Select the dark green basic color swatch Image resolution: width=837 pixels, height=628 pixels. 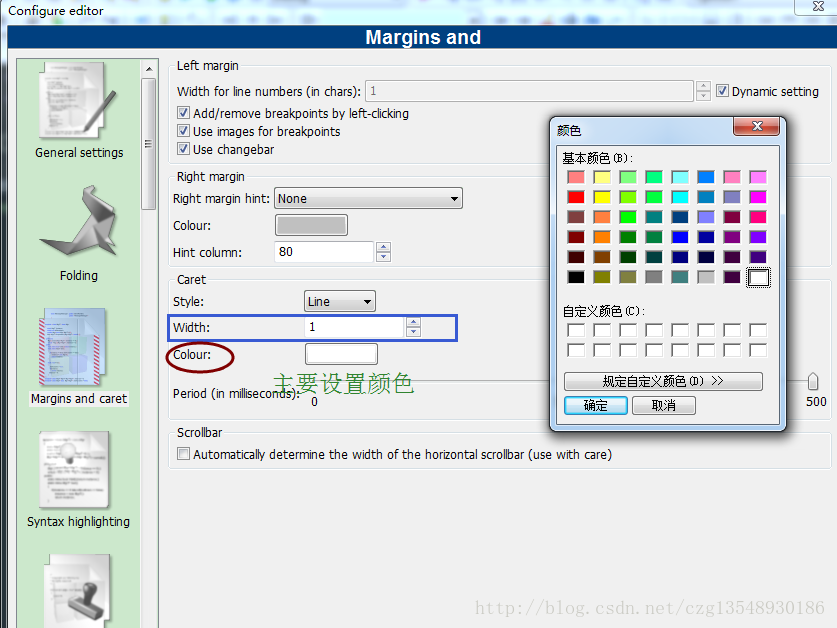(628, 257)
